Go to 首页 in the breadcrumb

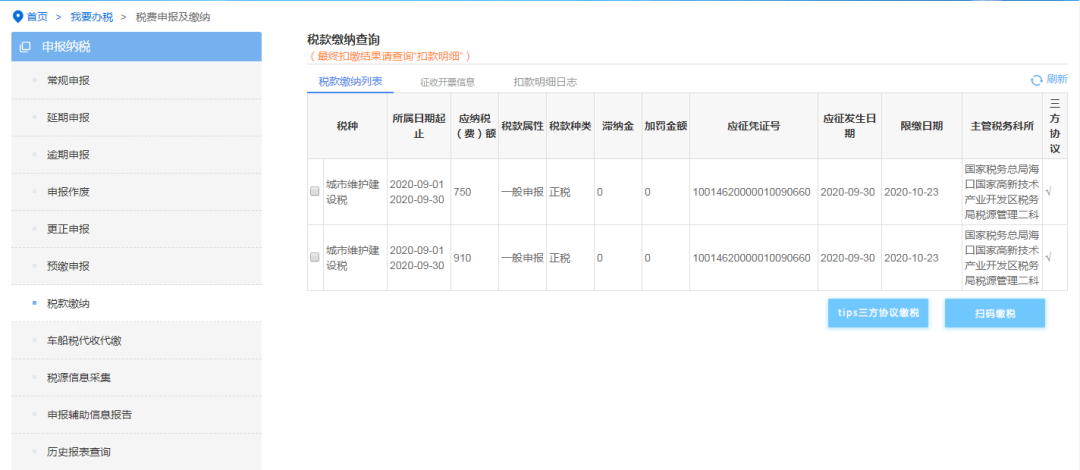tap(37, 17)
